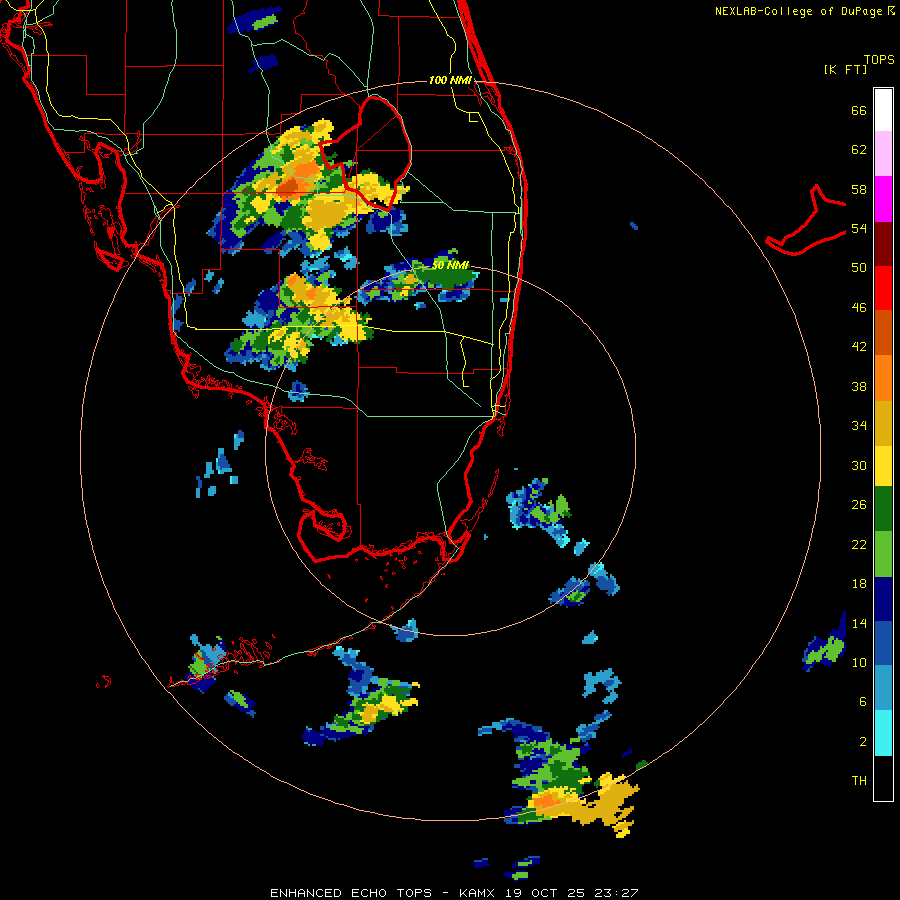Select the medium blue 14 kft legend swatch
This screenshot has width=900, height=900.
pyautogui.click(x=883, y=643)
